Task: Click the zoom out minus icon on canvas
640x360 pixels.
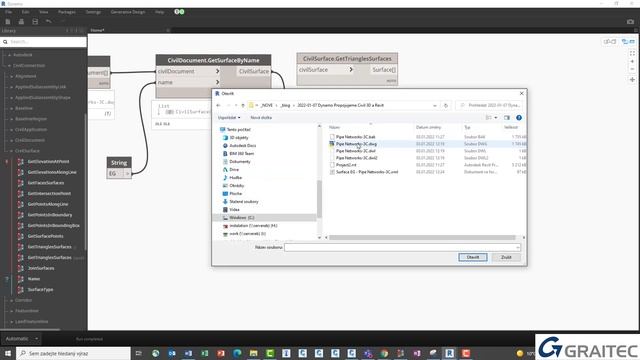Action: tap(632, 69)
